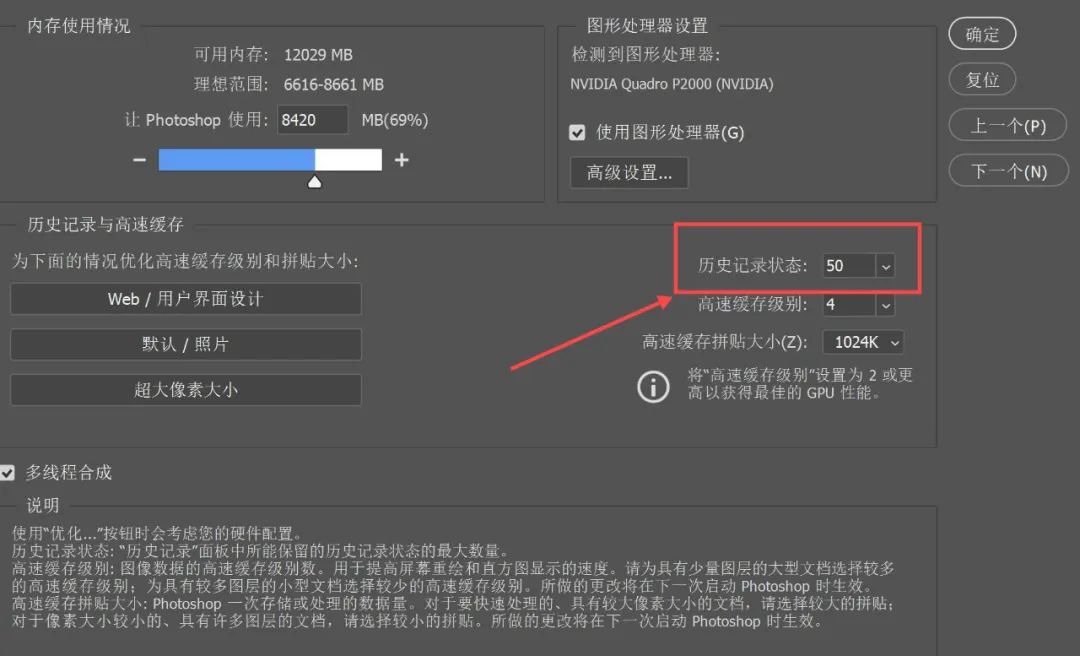Uncheck the 多线程合成 option
Screen dimensions: 1080x656
point(9,474)
